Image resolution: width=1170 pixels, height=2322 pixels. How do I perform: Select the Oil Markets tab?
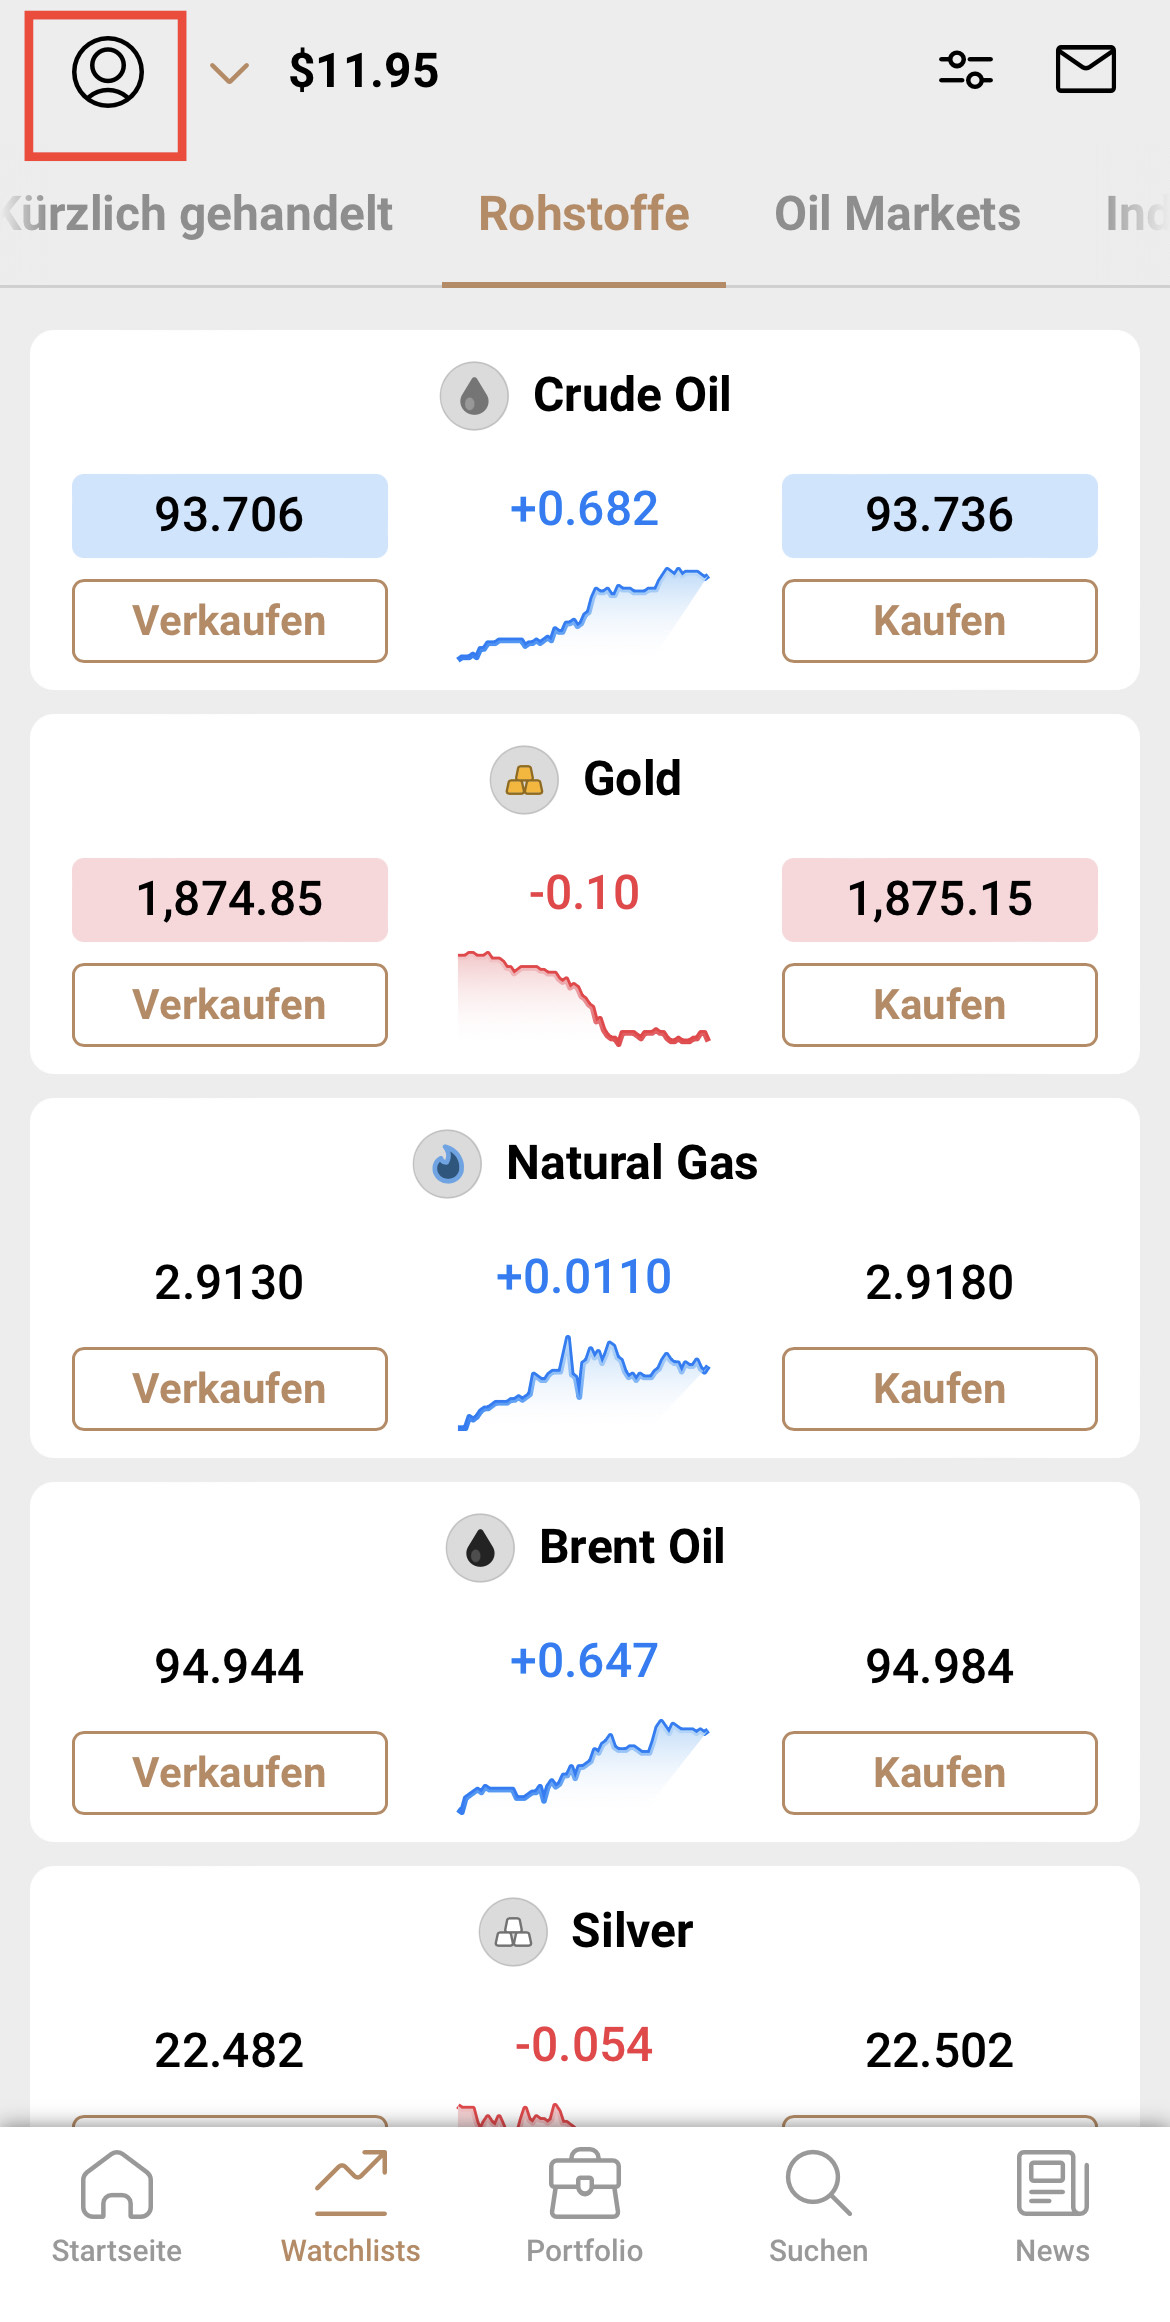[x=897, y=214]
